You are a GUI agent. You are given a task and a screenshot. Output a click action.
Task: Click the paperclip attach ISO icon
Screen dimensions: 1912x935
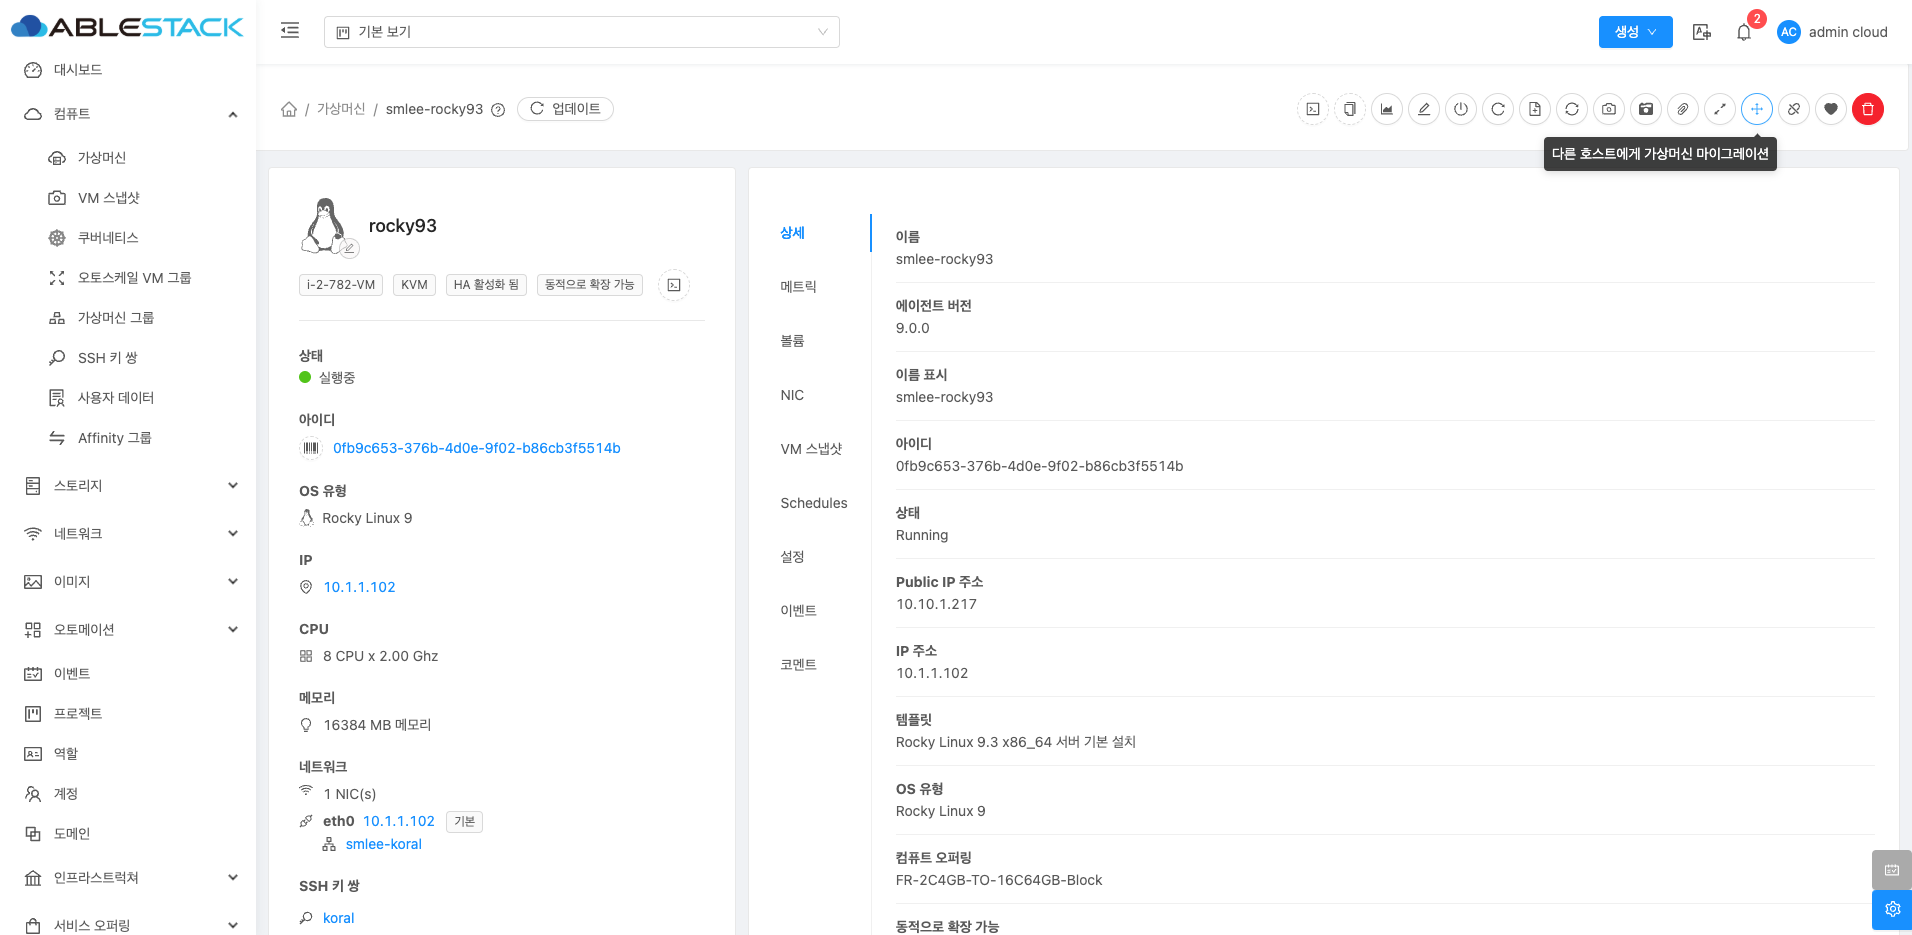(1683, 109)
